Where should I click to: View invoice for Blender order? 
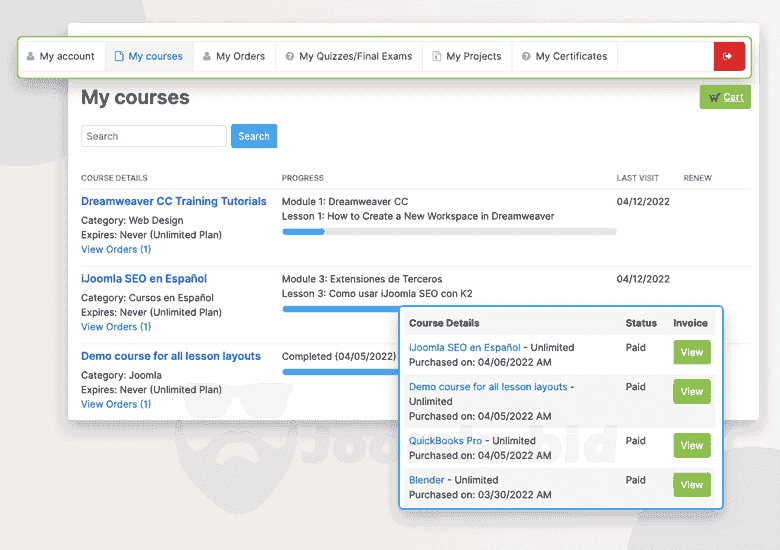691,484
